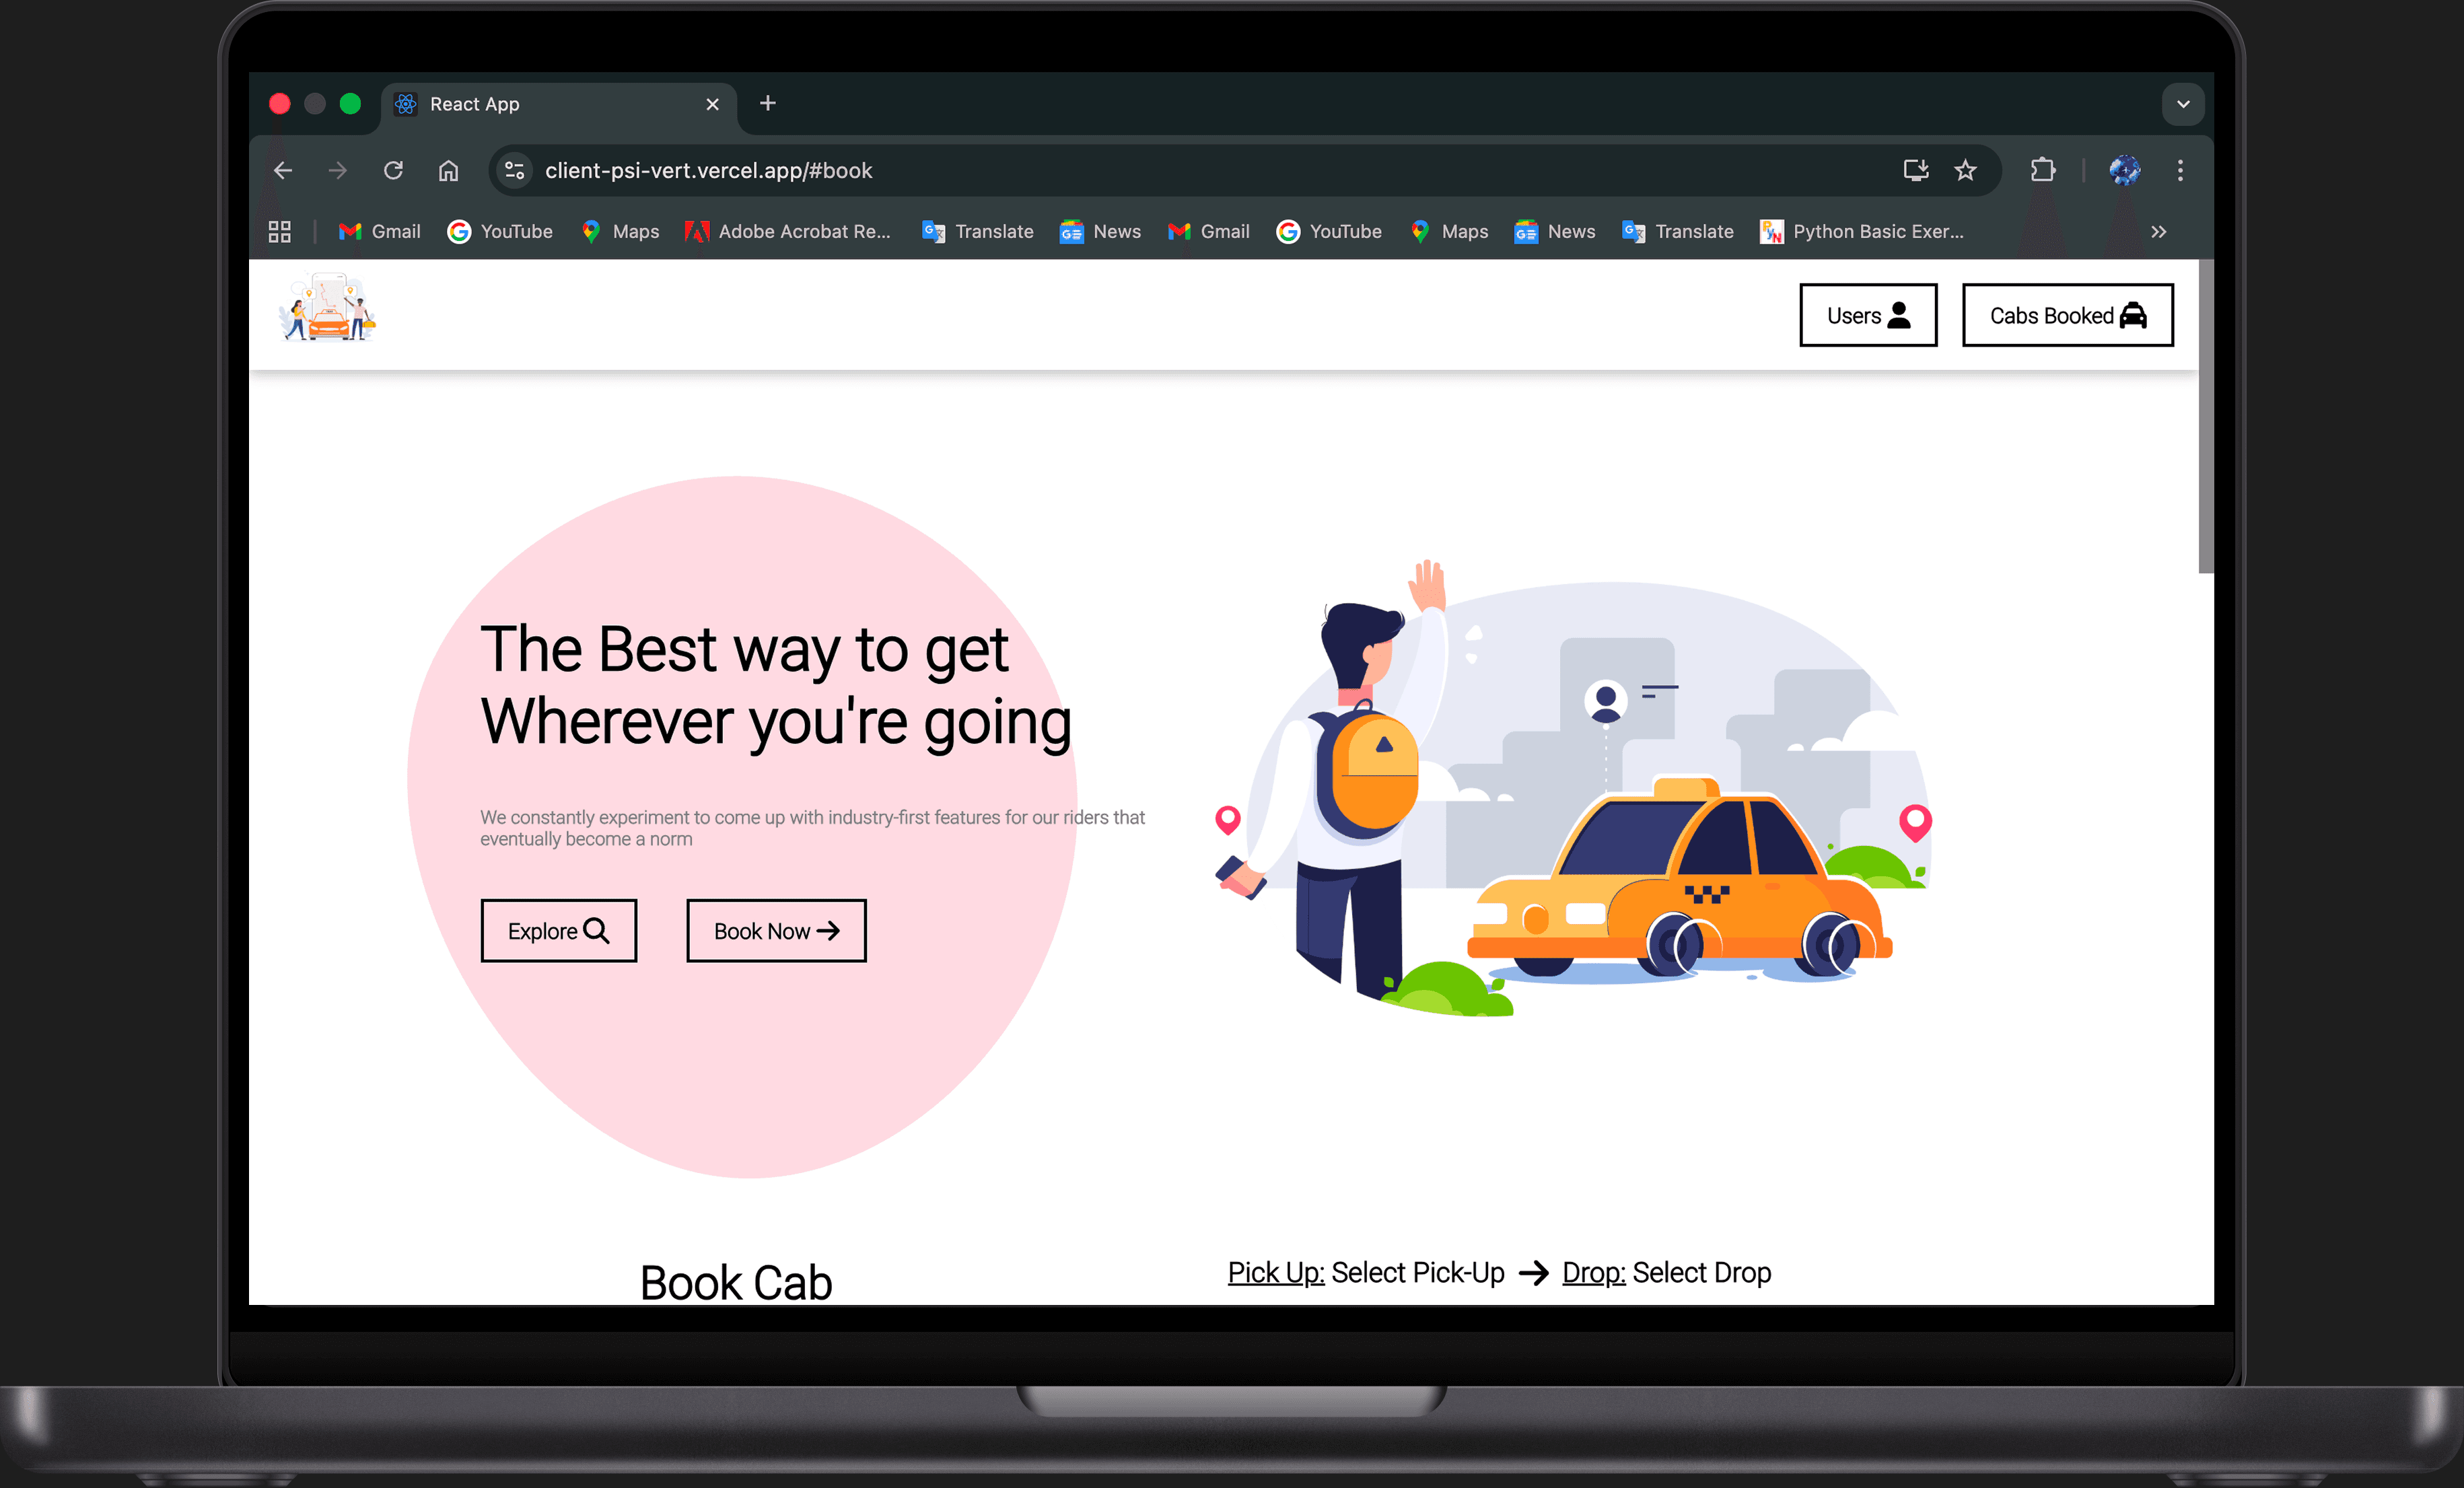Open the Users panel

point(1867,315)
